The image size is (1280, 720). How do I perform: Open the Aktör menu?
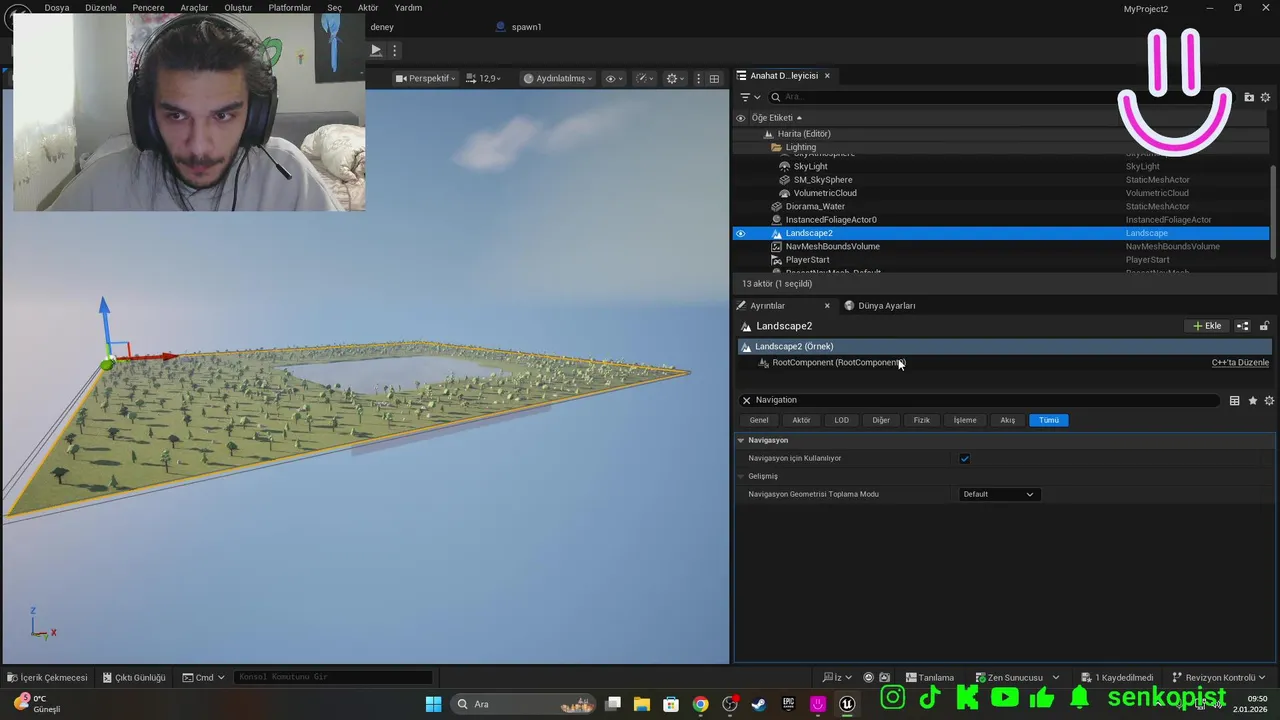click(368, 8)
